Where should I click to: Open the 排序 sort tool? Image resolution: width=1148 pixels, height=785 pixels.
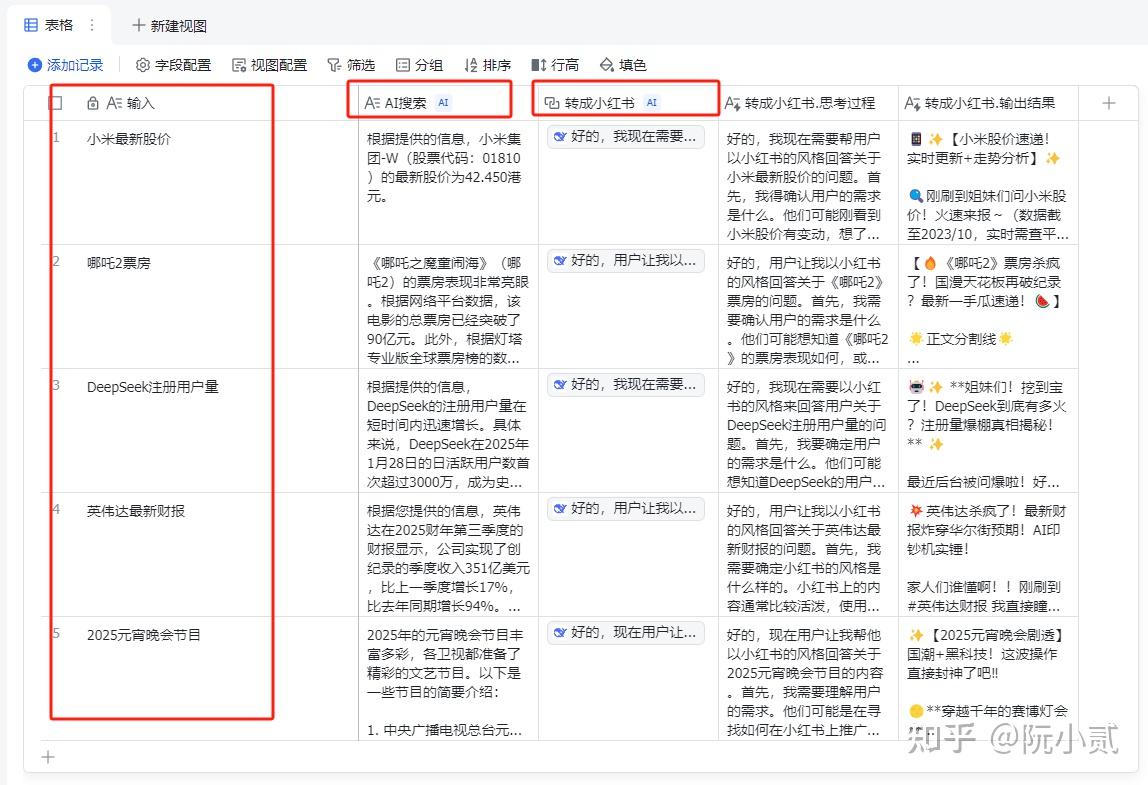pos(488,65)
